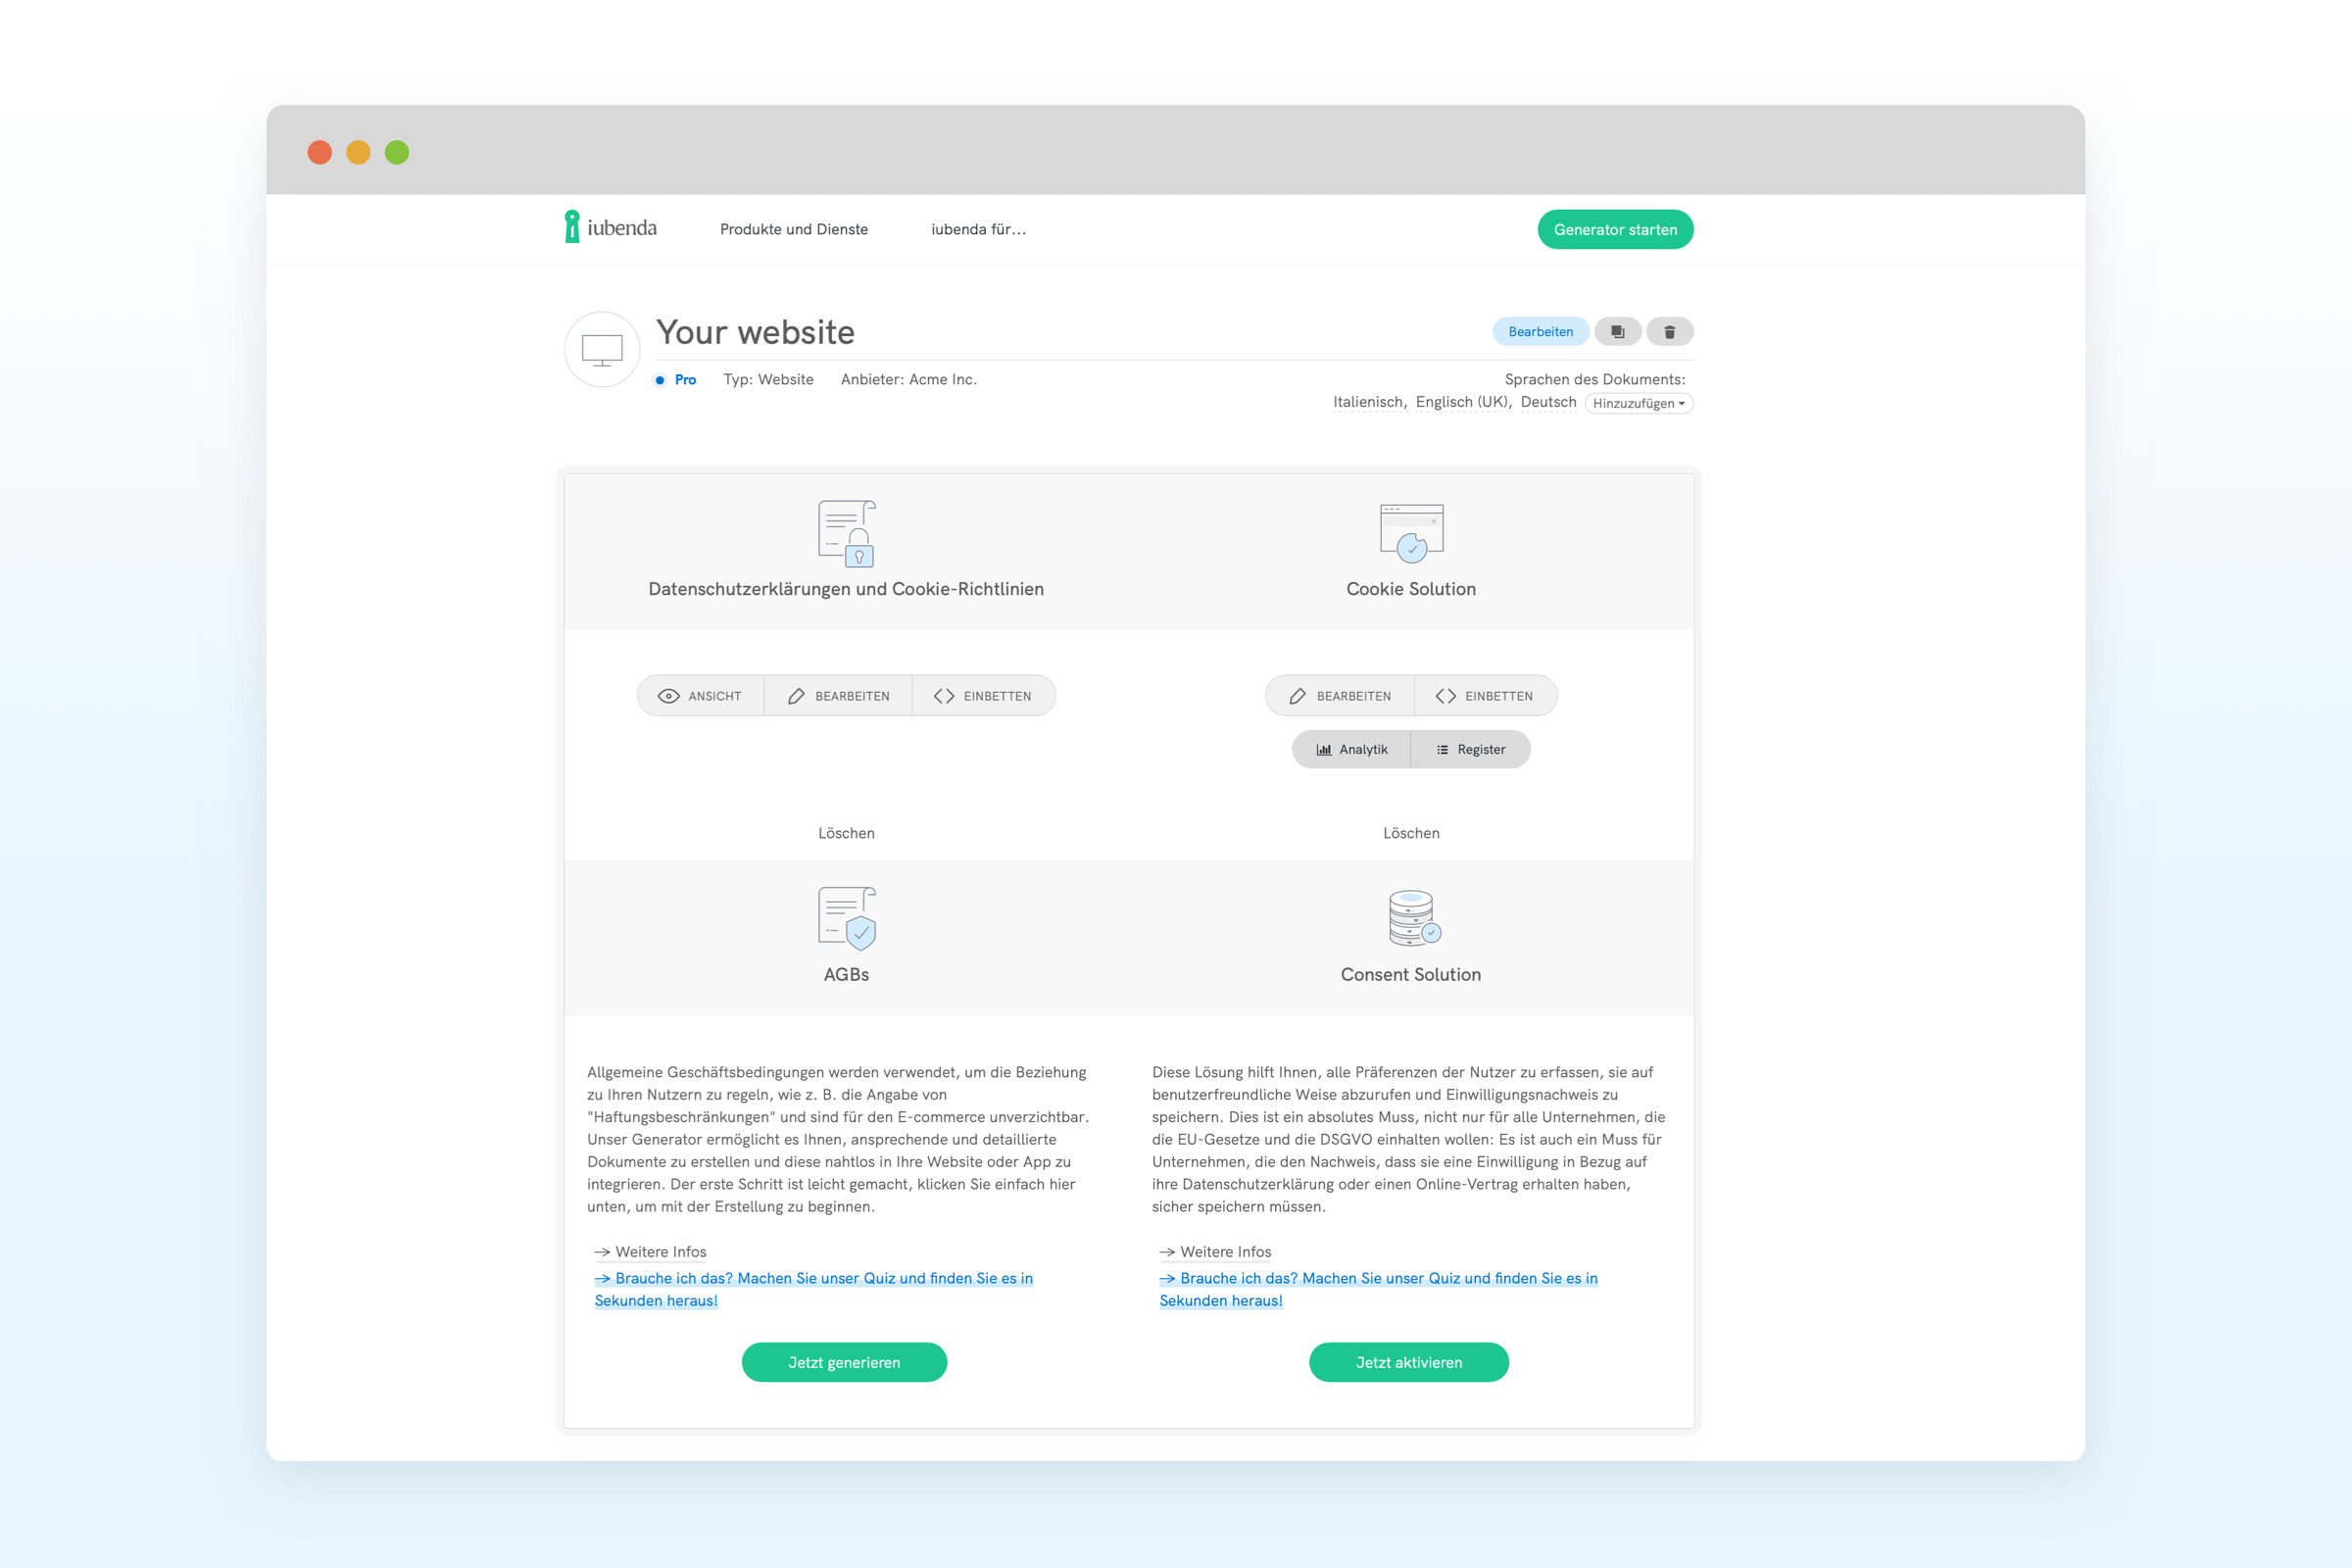
Task: Click the Consent Solution database icon
Action: pos(1411,918)
